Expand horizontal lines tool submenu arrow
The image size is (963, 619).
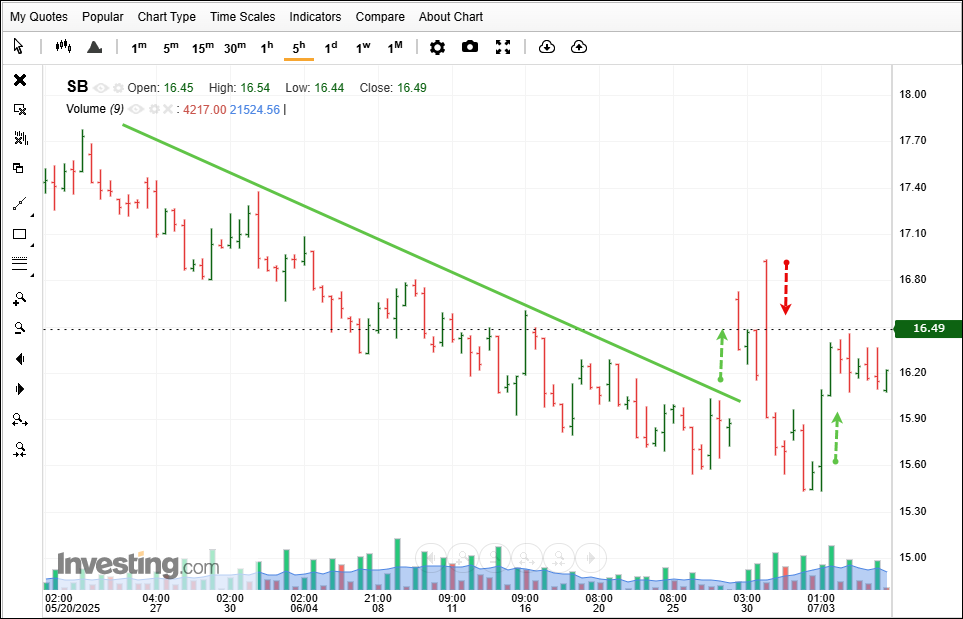pyautogui.click(x=32, y=274)
